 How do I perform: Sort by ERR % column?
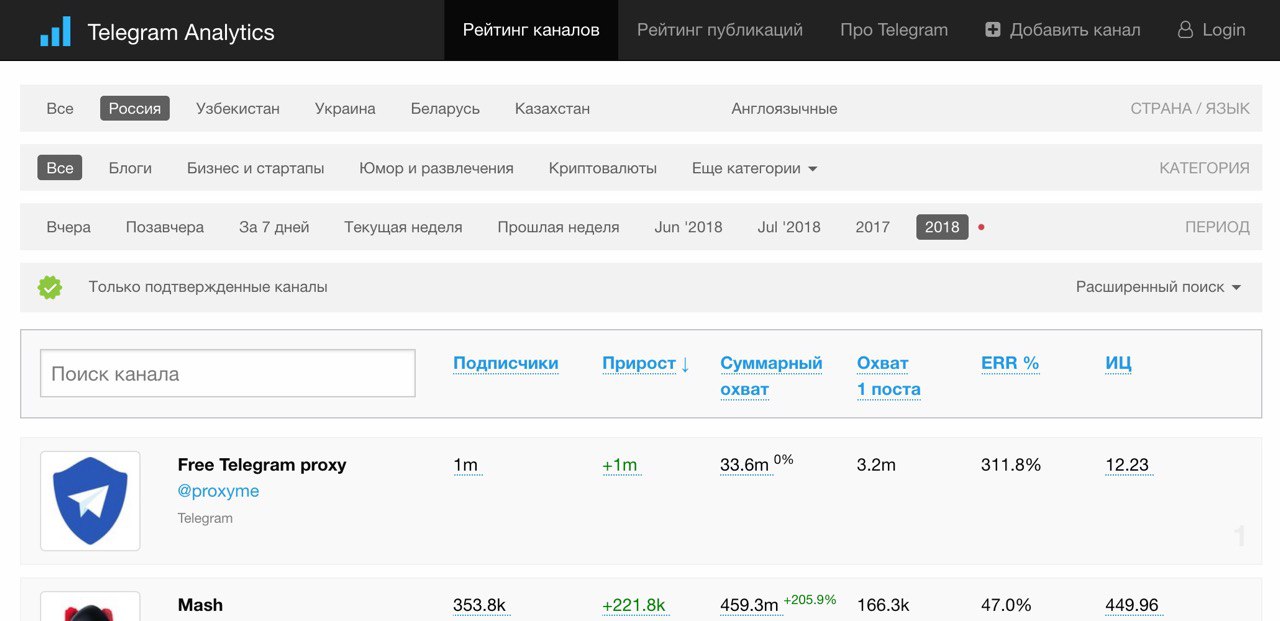coord(1010,363)
